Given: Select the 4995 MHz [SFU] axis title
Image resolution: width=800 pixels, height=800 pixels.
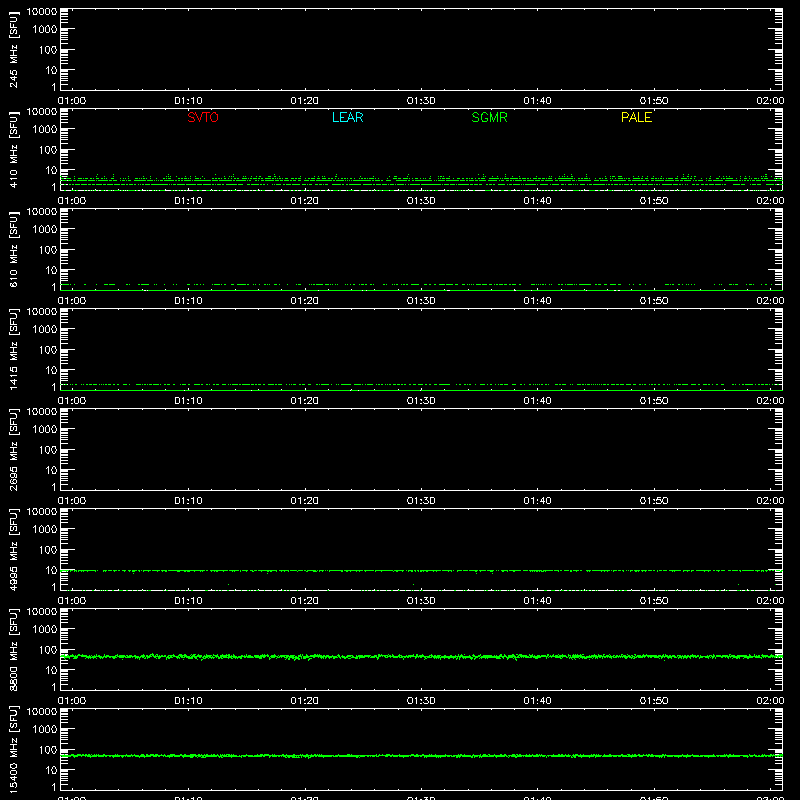Looking at the screenshot, I should [x=13, y=549].
